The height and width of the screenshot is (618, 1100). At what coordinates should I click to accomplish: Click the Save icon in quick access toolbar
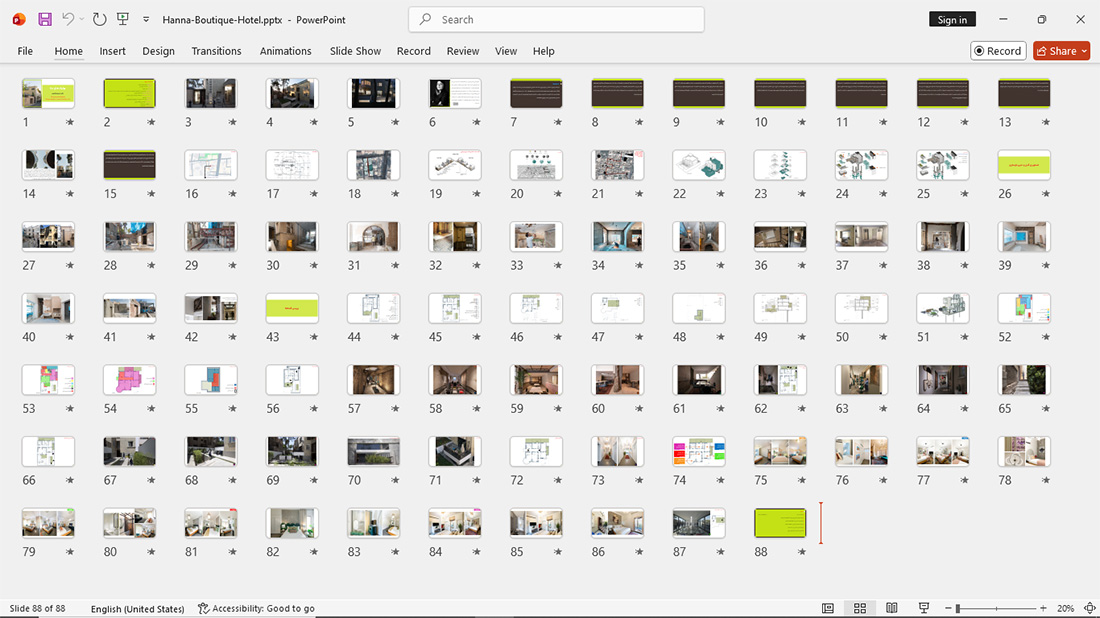coord(45,20)
